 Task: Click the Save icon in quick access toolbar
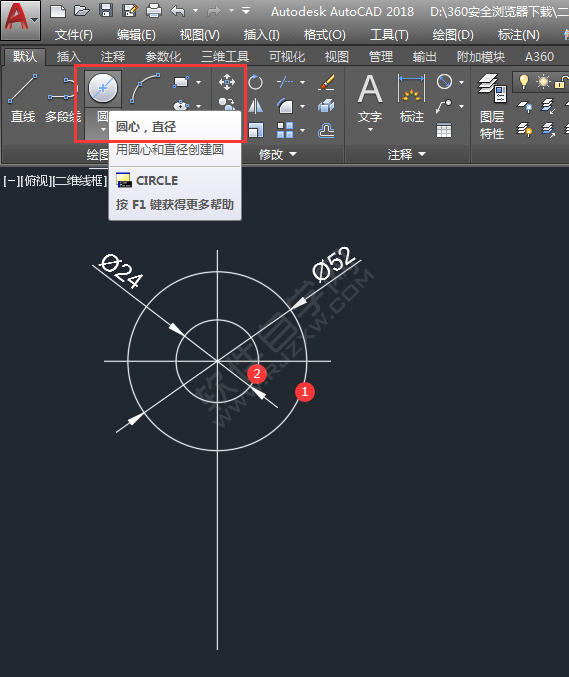106,10
